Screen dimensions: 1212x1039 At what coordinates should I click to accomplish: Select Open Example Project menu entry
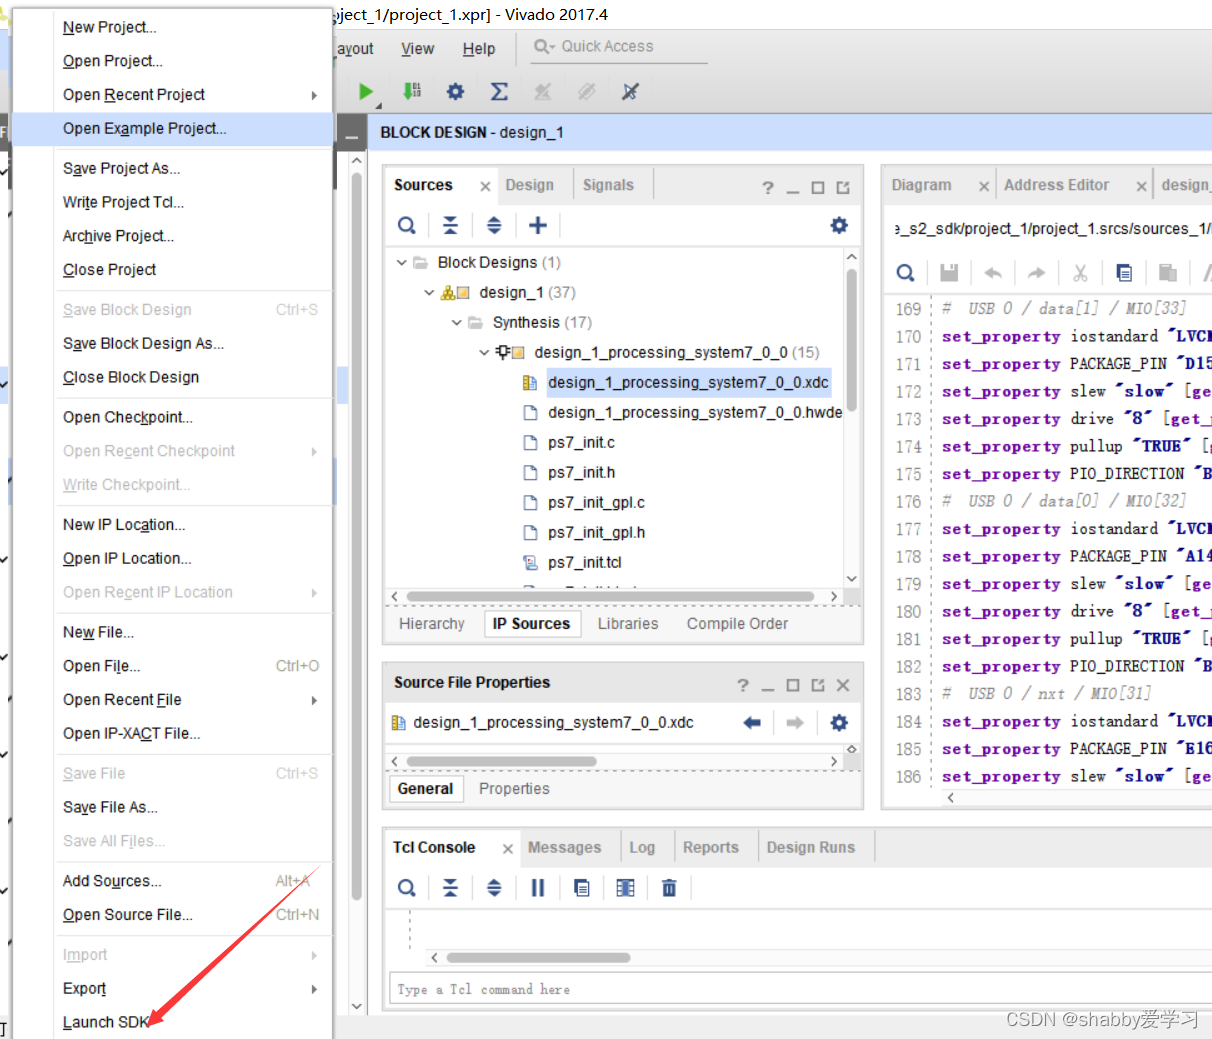tap(173, 129)
